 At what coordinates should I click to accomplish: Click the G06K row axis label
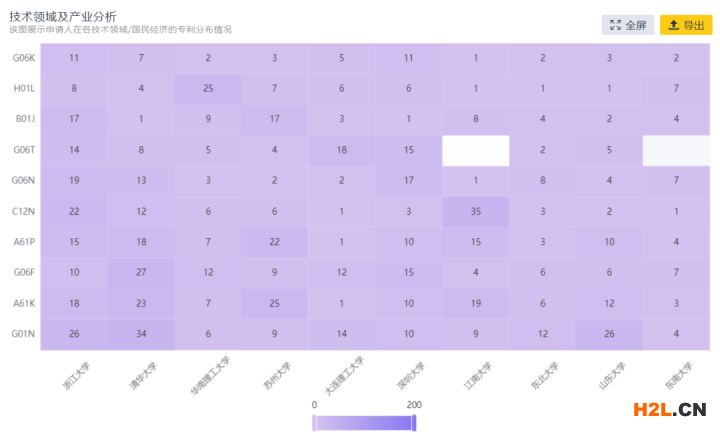pyautogui.click(x=25, y=58)
